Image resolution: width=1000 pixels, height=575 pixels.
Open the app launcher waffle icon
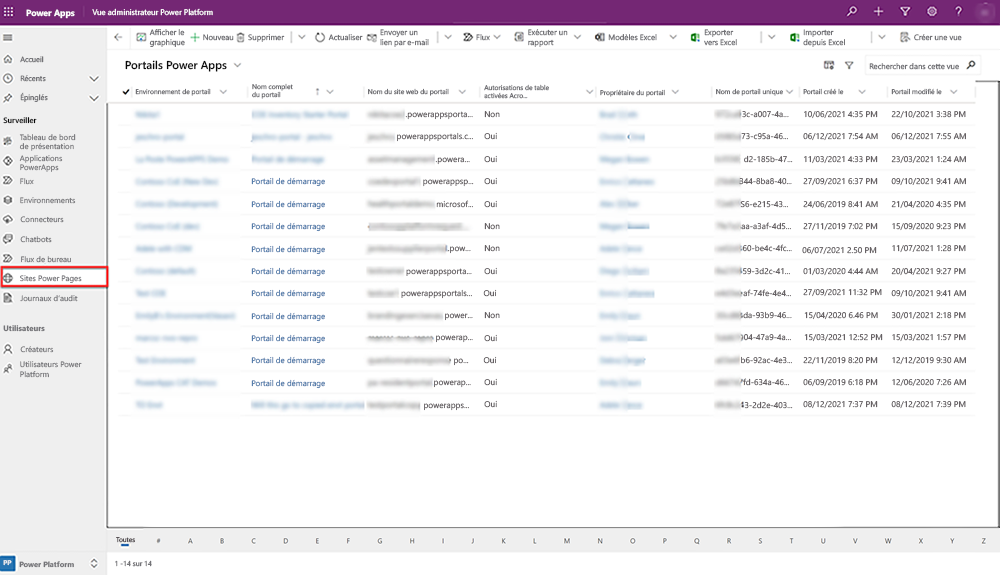8,11
